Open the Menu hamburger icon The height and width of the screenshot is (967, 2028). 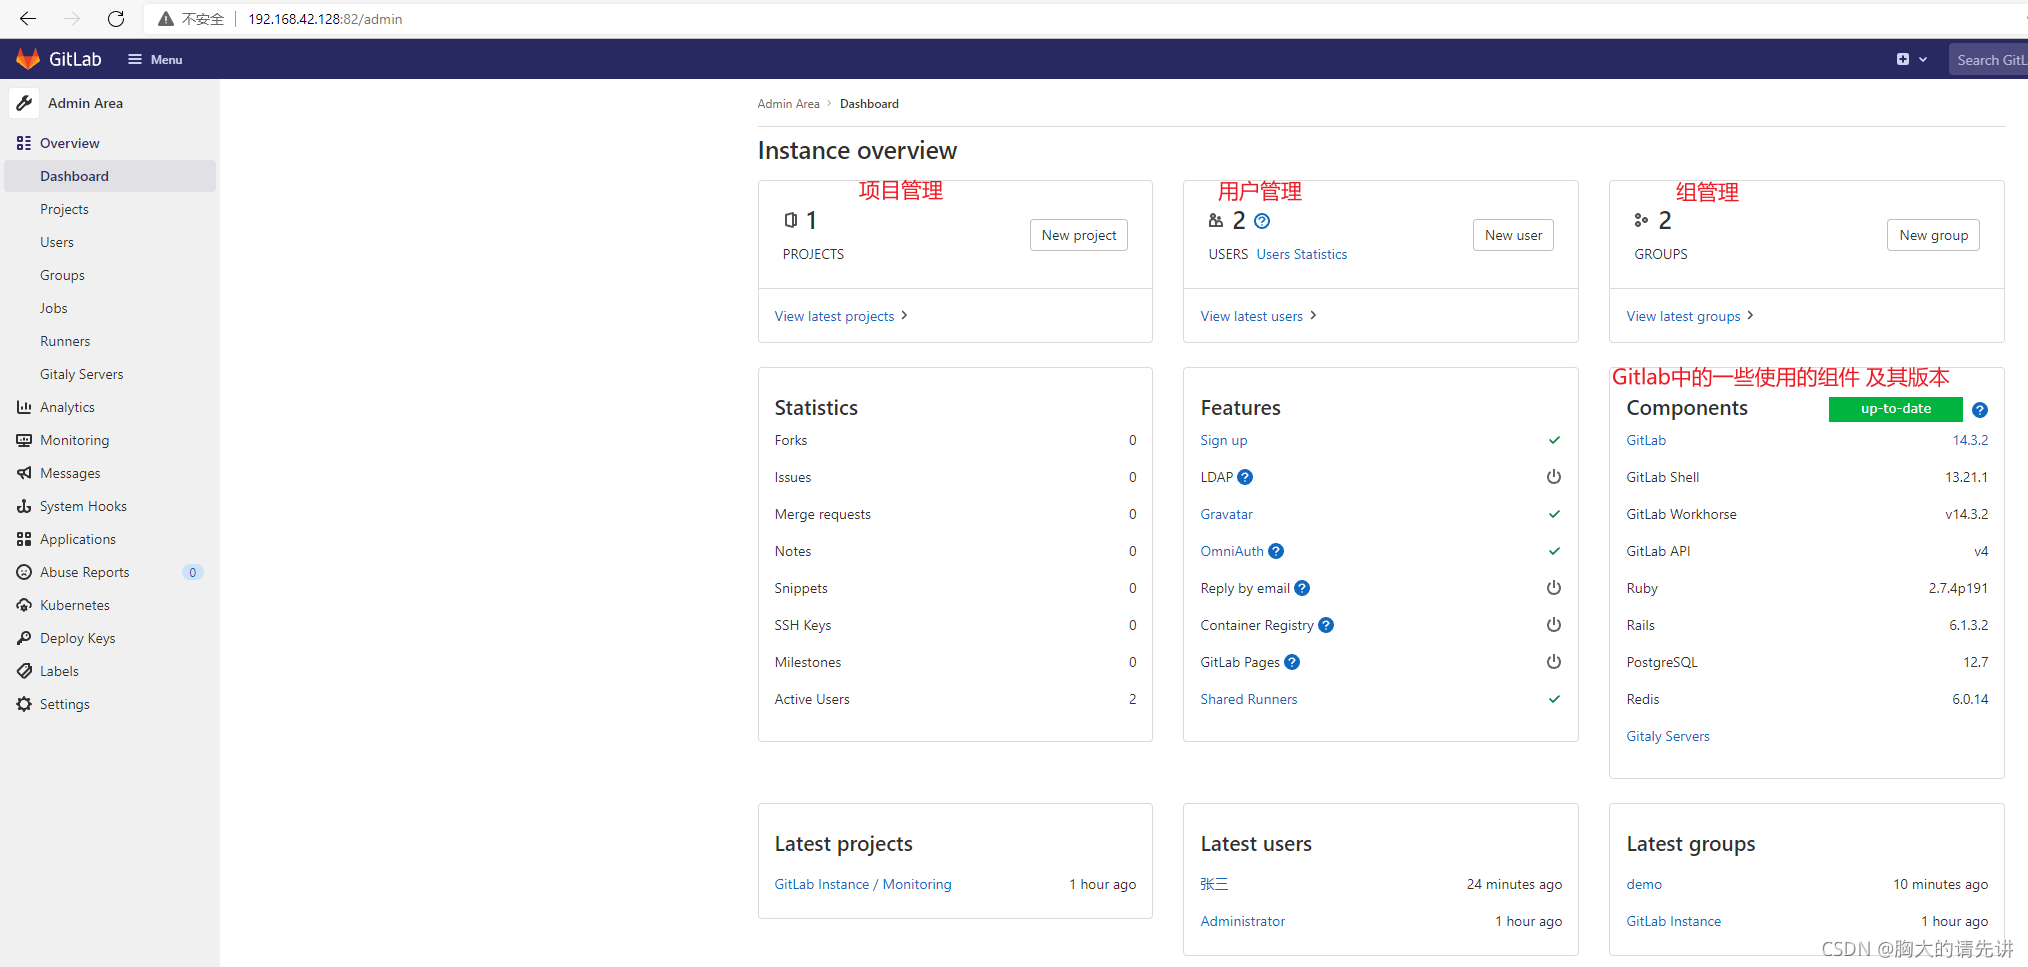click(135, 60)
